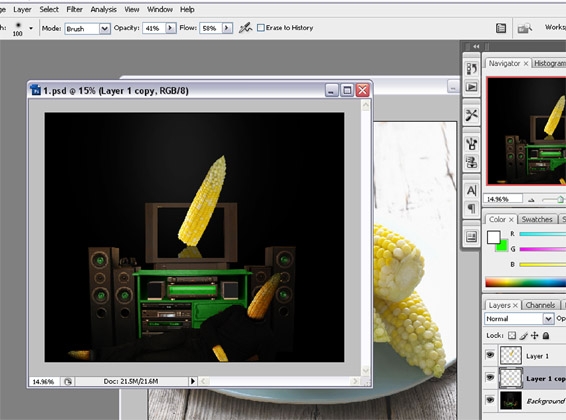Open the Opacity slider arrow
Viewport: 566px width, 420px height.
click(x=170, y=28)
